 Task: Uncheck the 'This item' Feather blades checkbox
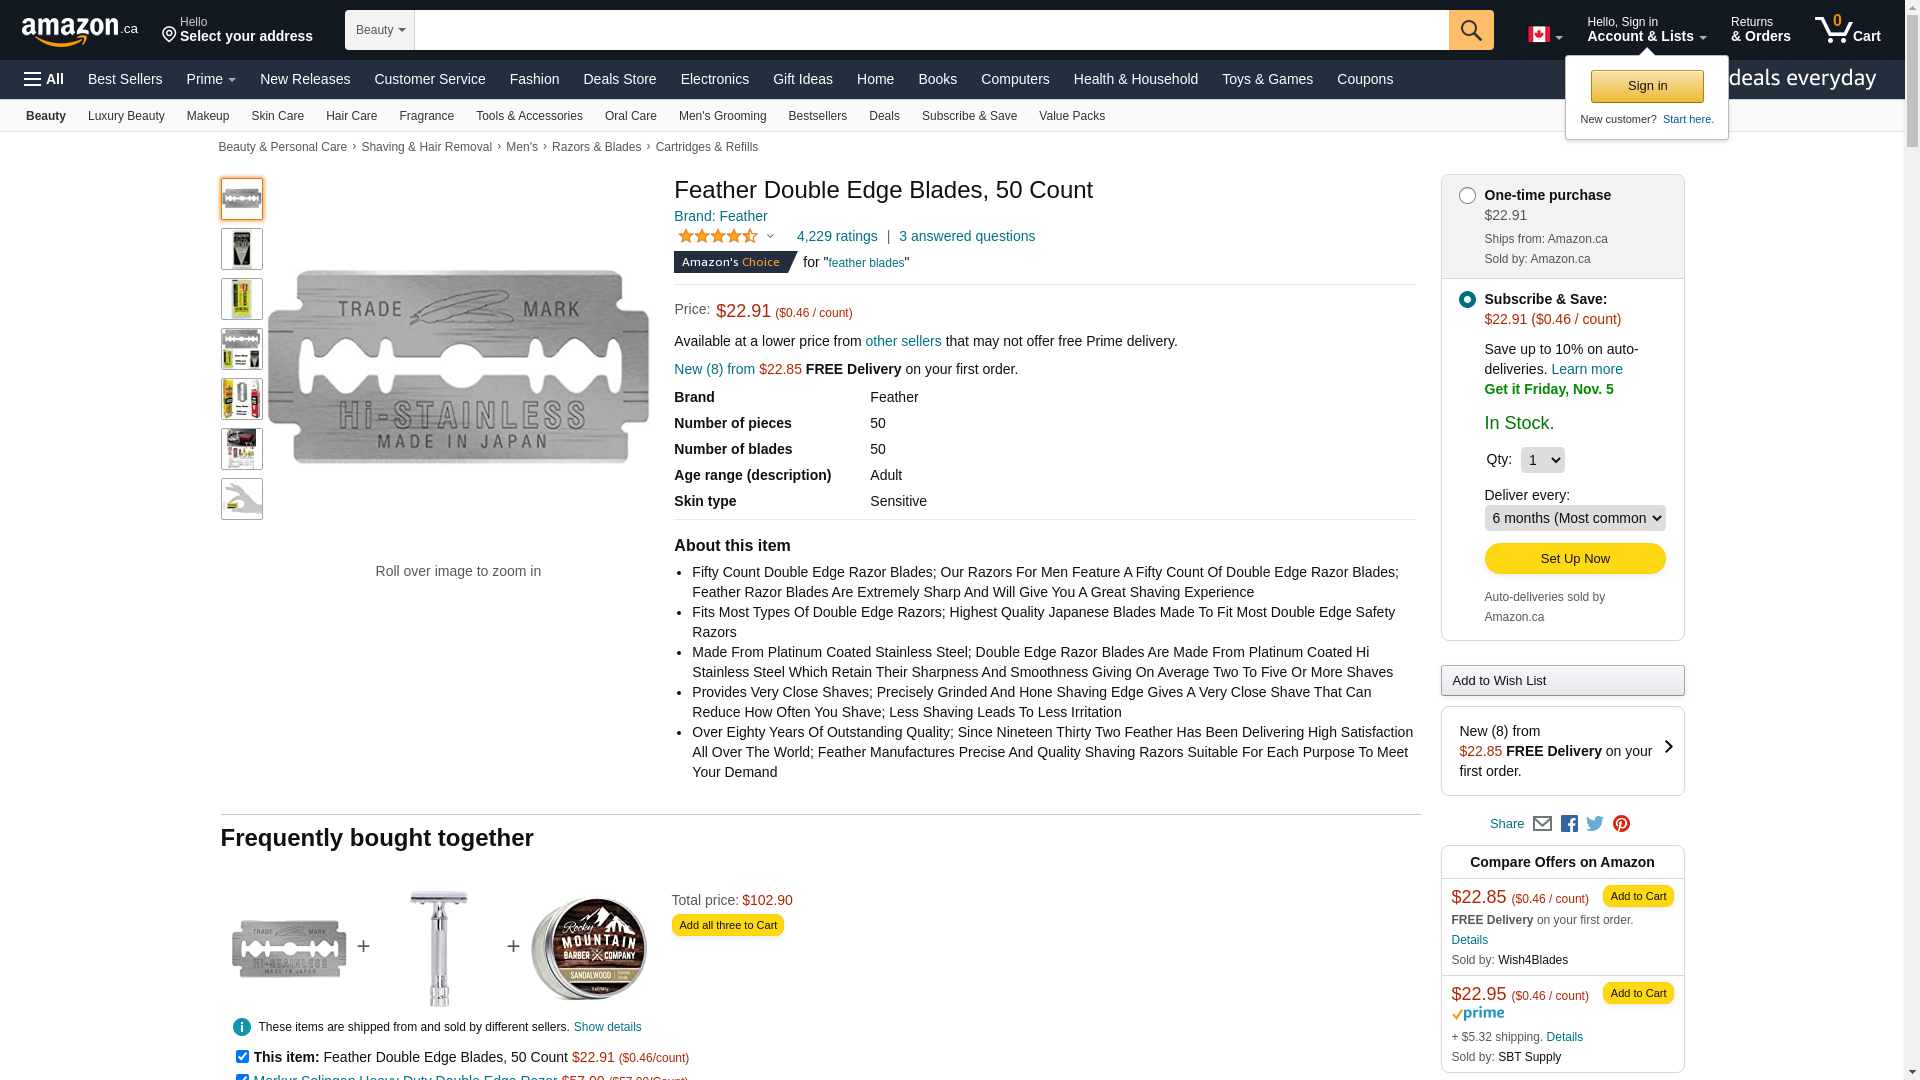(242, 1056)
